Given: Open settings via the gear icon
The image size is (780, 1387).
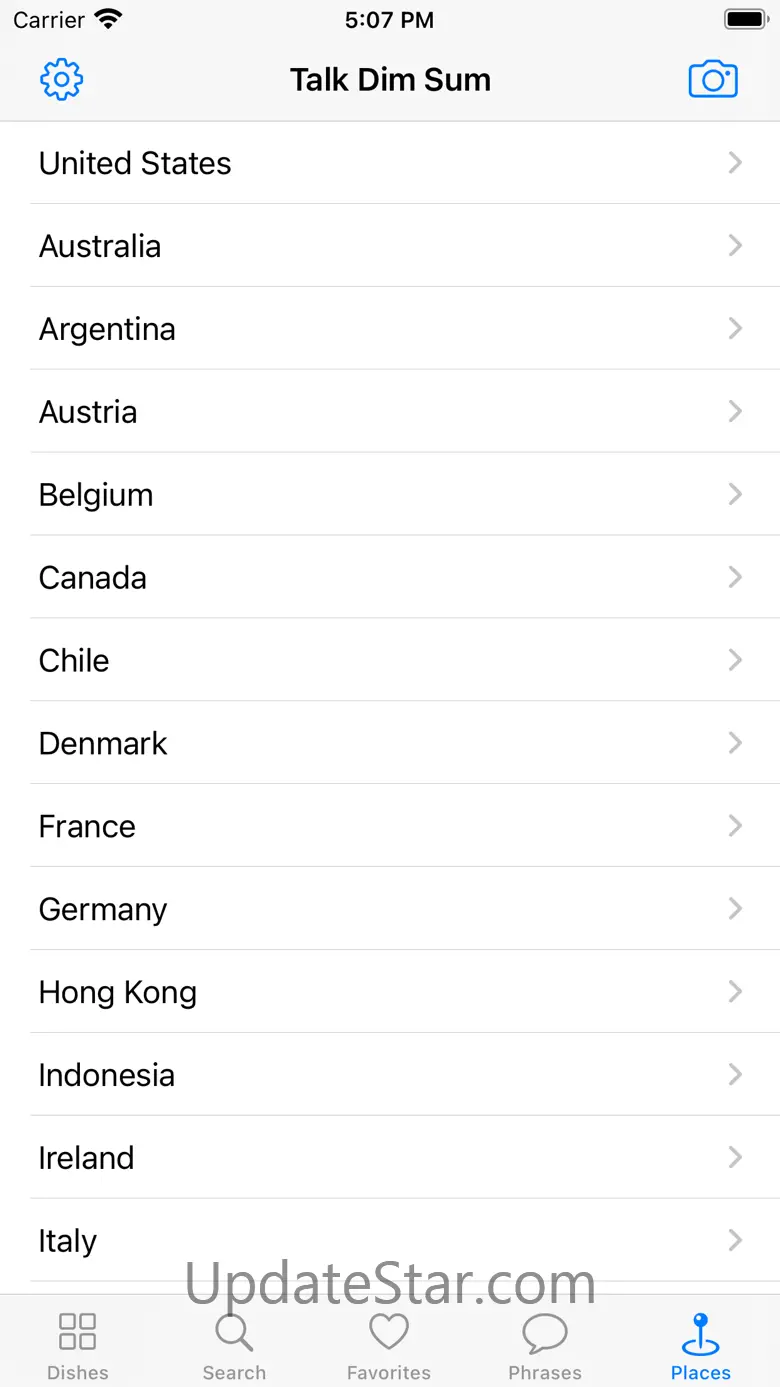Looking at the screenshot, I should coord(61,80).
